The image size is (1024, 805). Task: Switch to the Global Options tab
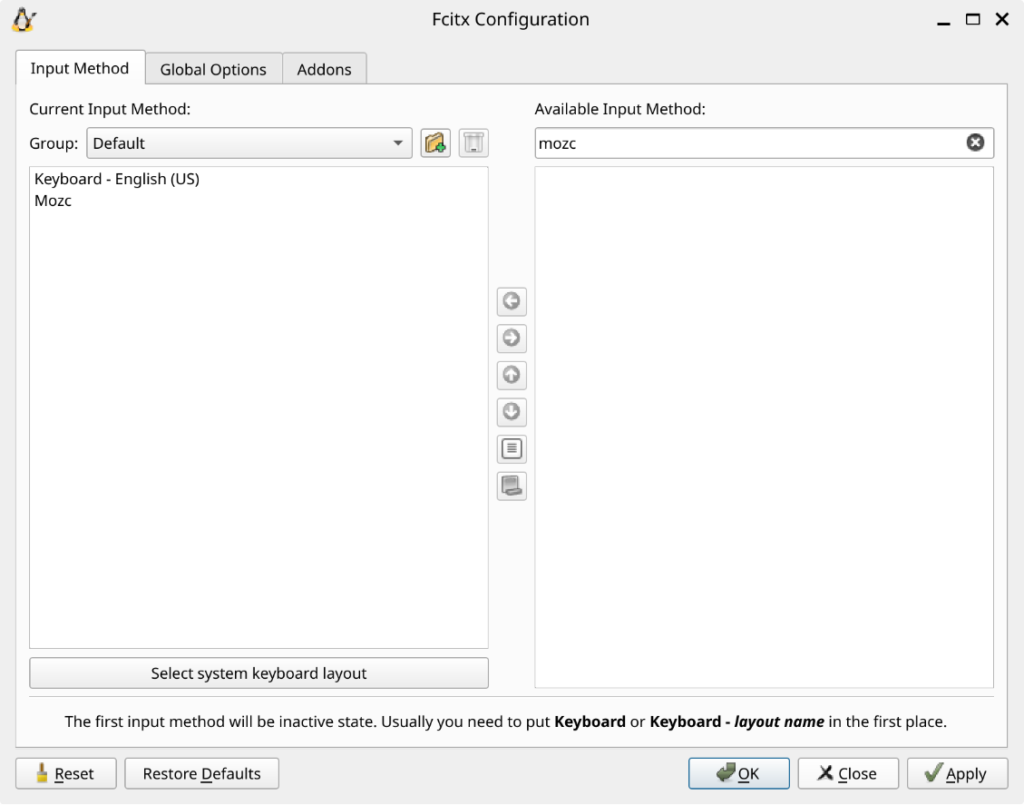click(213, 69)
